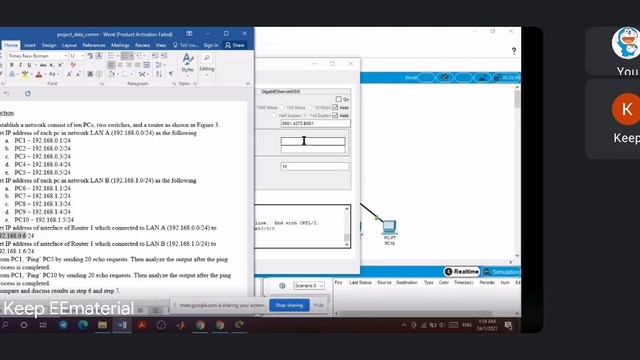Open the Styles gallery in Word
This screenshot has height=360, width=640.
tap(187, 64)
